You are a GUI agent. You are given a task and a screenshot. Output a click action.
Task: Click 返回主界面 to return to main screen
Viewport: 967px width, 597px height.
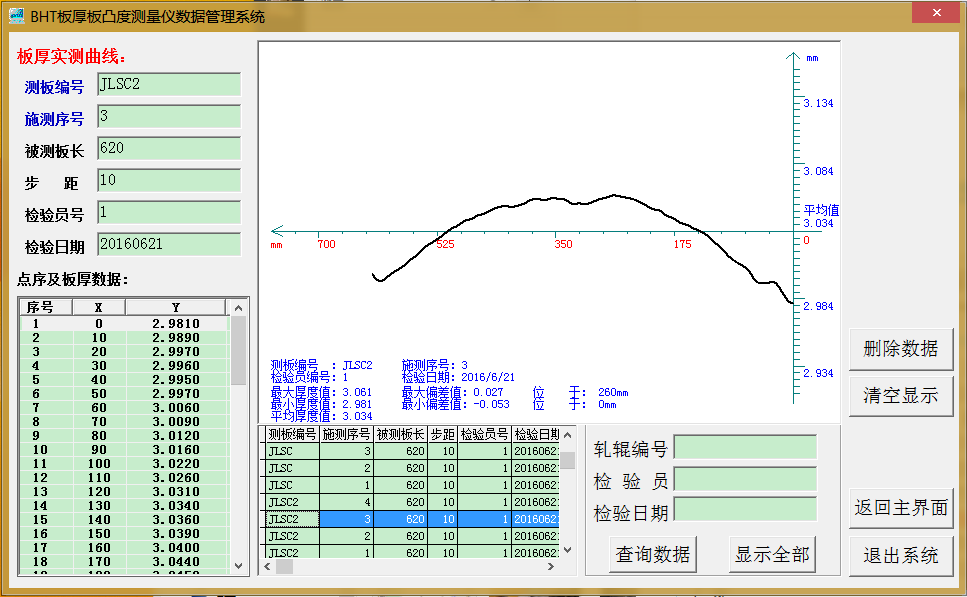pyautogui.click(x=900, y=508)
